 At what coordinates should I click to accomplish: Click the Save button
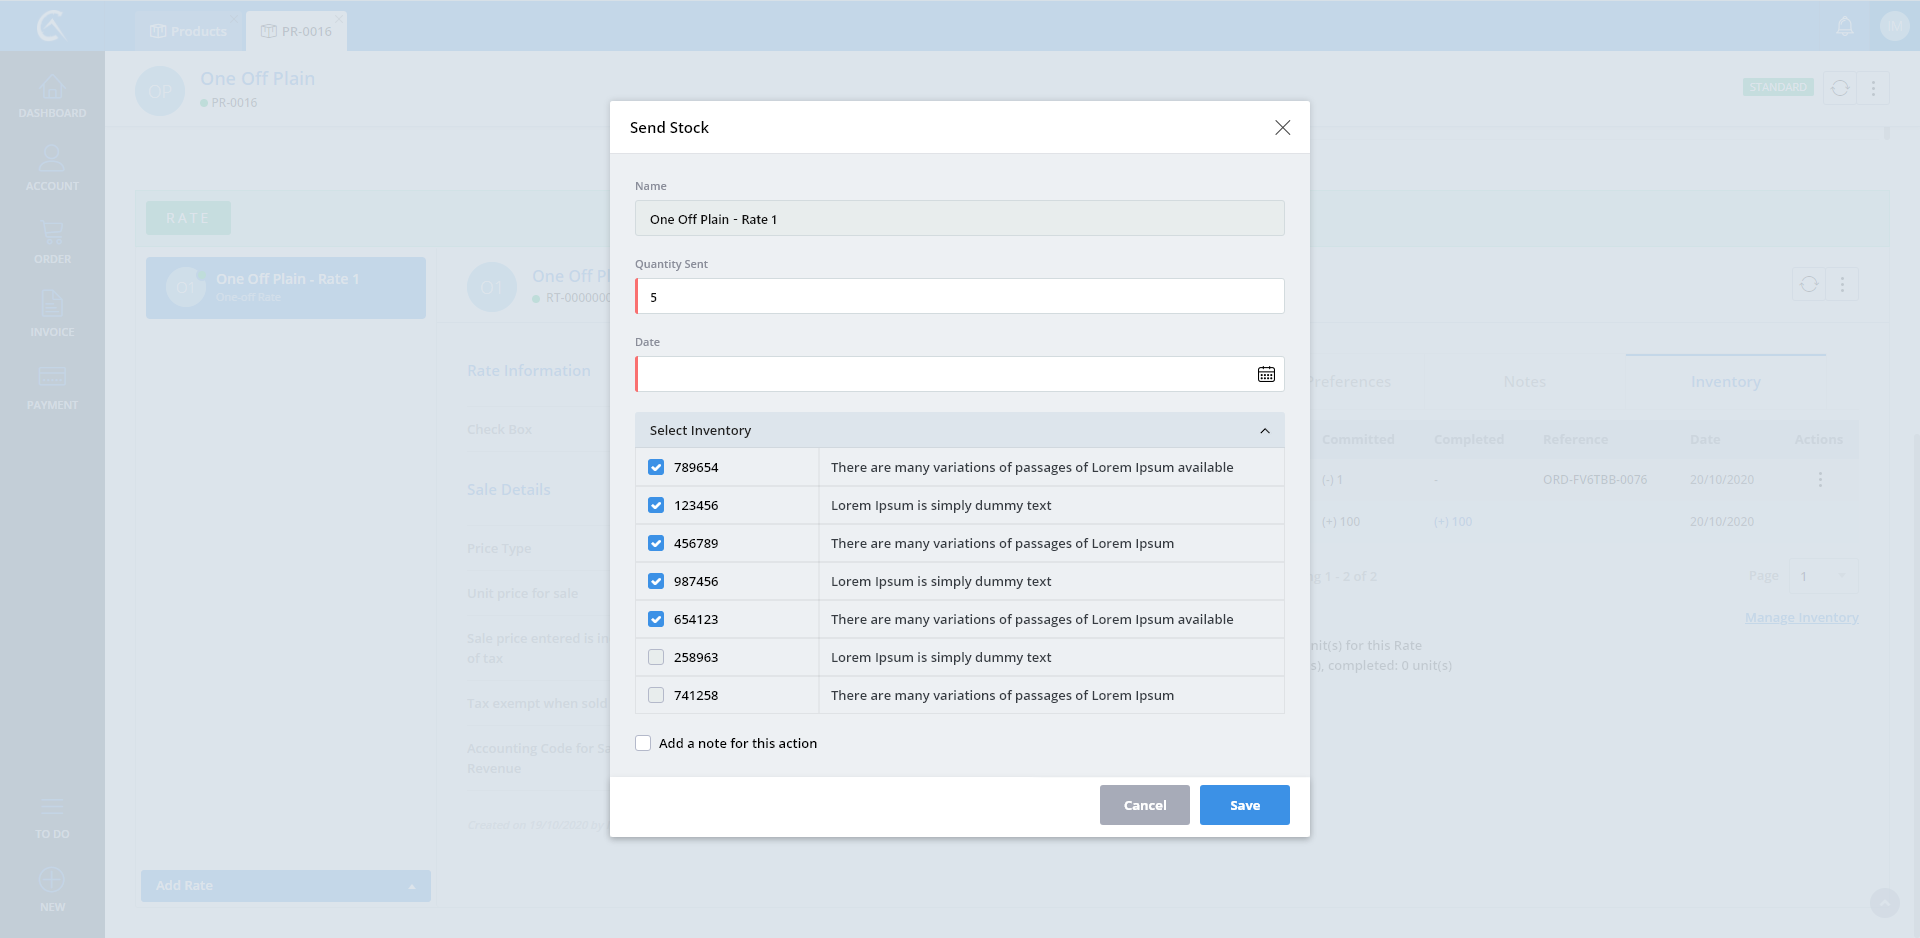point(1244,805)
